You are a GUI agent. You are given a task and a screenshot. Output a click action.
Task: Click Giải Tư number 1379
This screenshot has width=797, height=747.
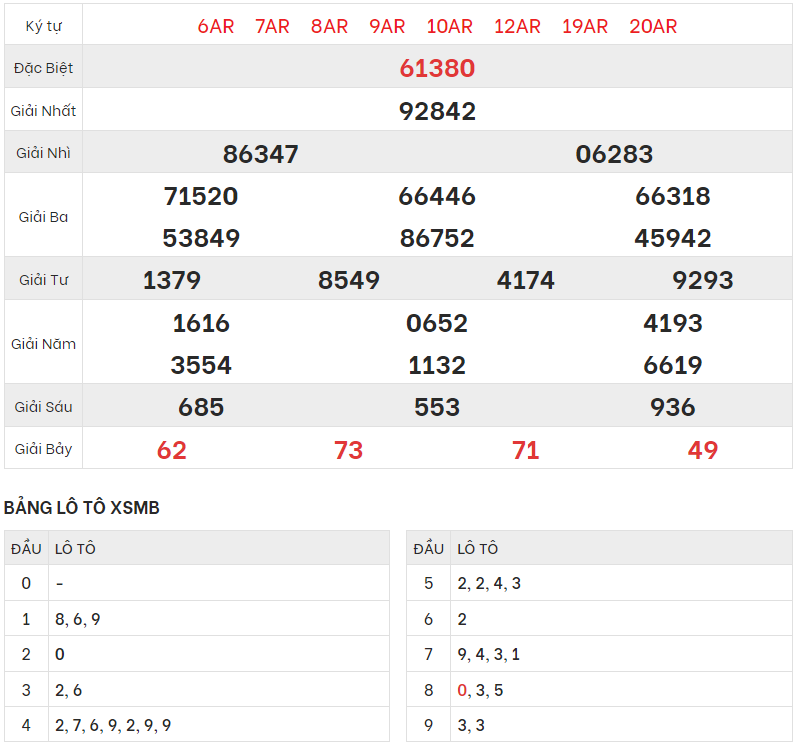click(x=172, y=281)
